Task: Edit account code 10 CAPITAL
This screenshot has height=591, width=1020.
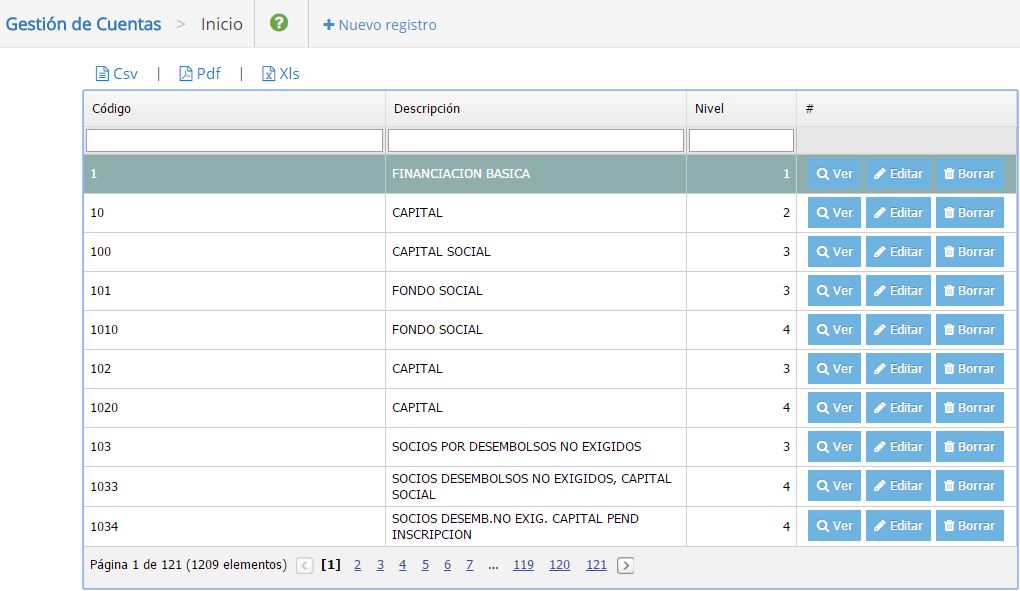Action: (x=898, y=213)
